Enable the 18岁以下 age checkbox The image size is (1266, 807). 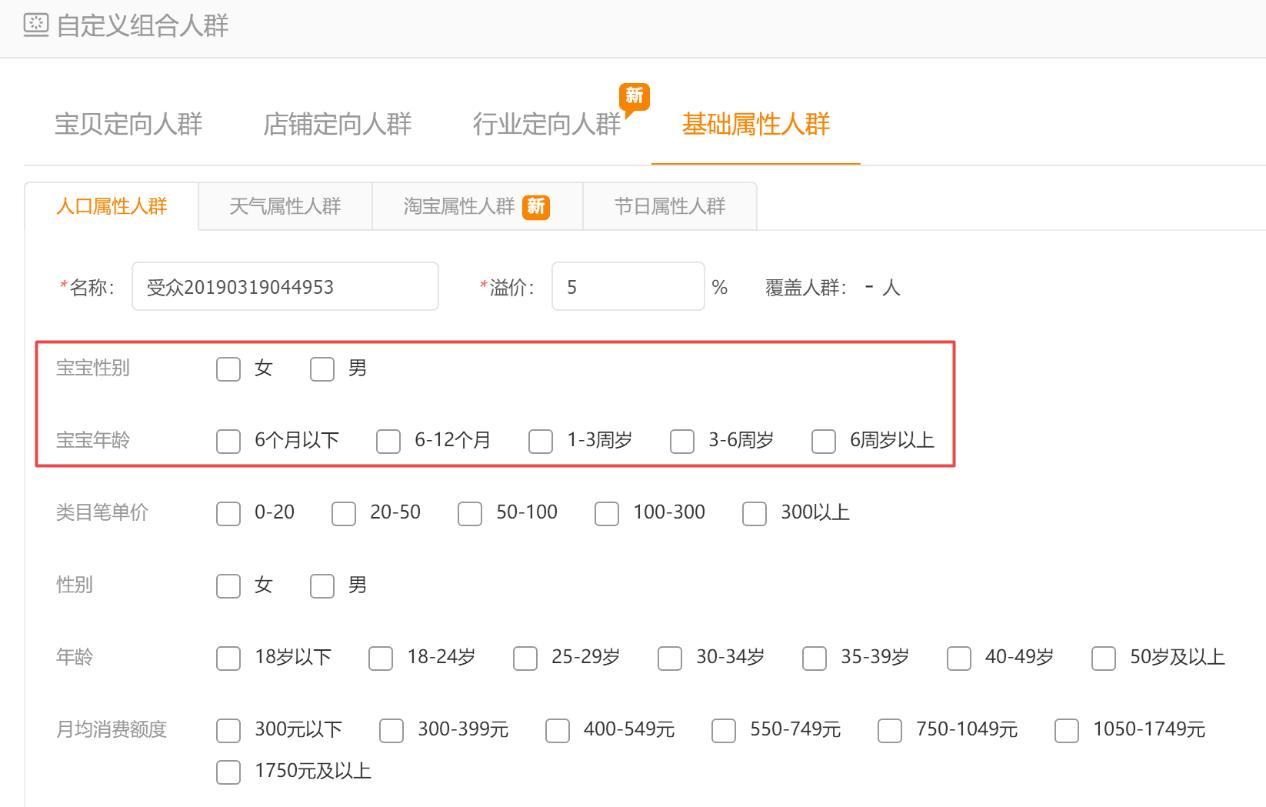227,658
